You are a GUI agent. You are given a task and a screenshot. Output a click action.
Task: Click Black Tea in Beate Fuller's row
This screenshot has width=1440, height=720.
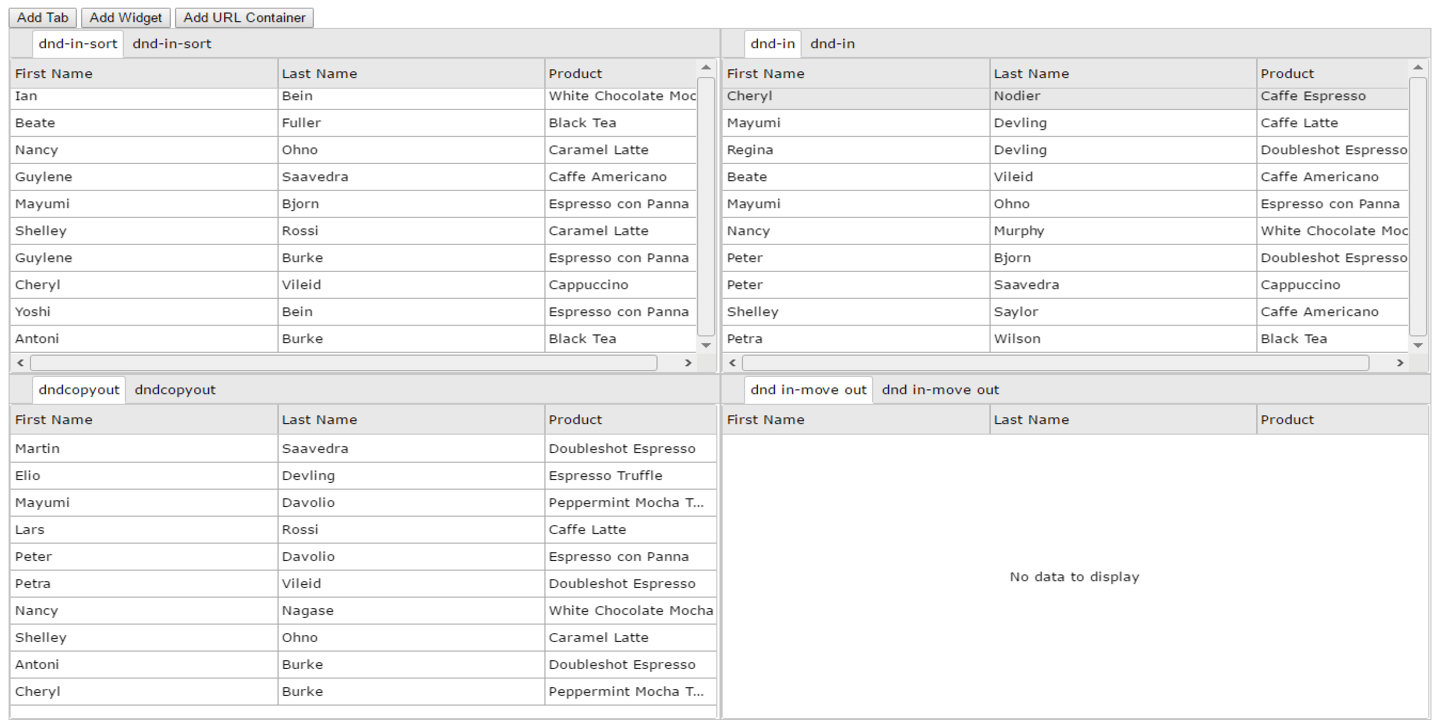coord(621,123)
